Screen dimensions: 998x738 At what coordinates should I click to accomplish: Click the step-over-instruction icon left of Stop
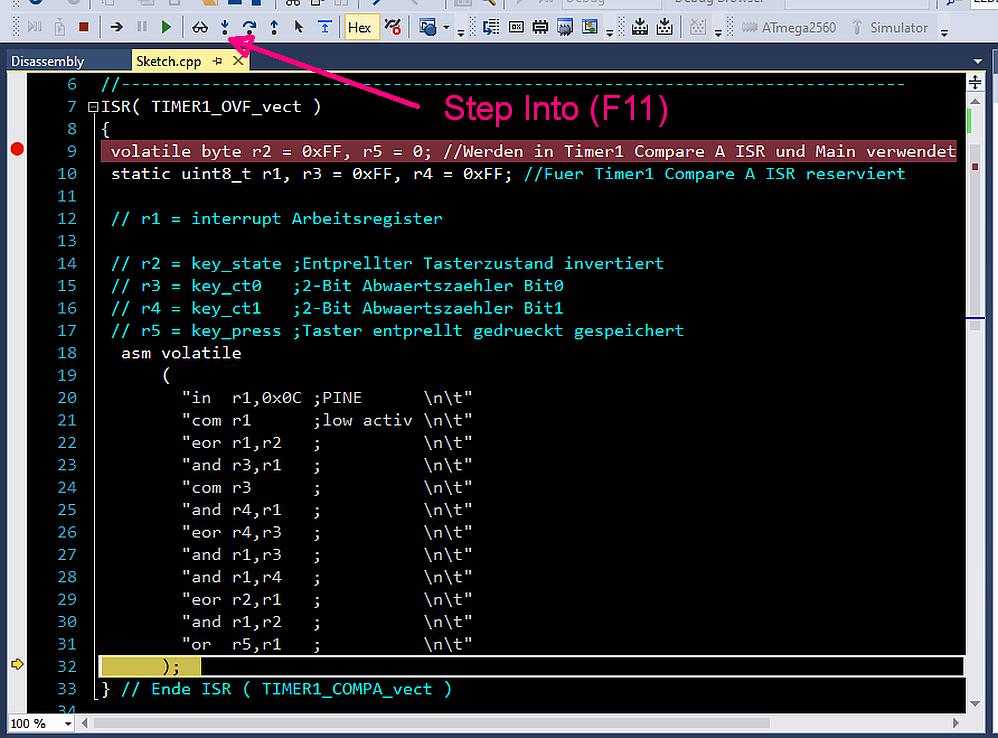tap(35, 27)
